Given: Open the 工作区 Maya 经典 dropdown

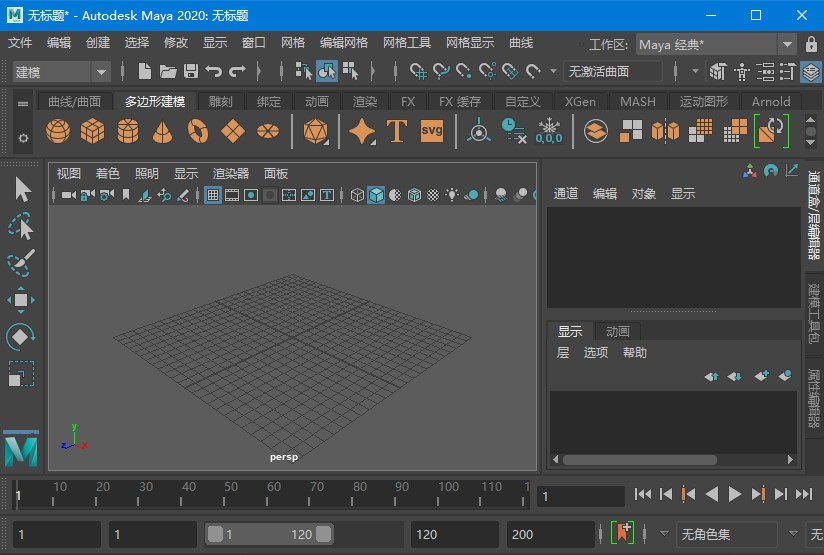Looking at the screenshot, I should click(787, 45).
